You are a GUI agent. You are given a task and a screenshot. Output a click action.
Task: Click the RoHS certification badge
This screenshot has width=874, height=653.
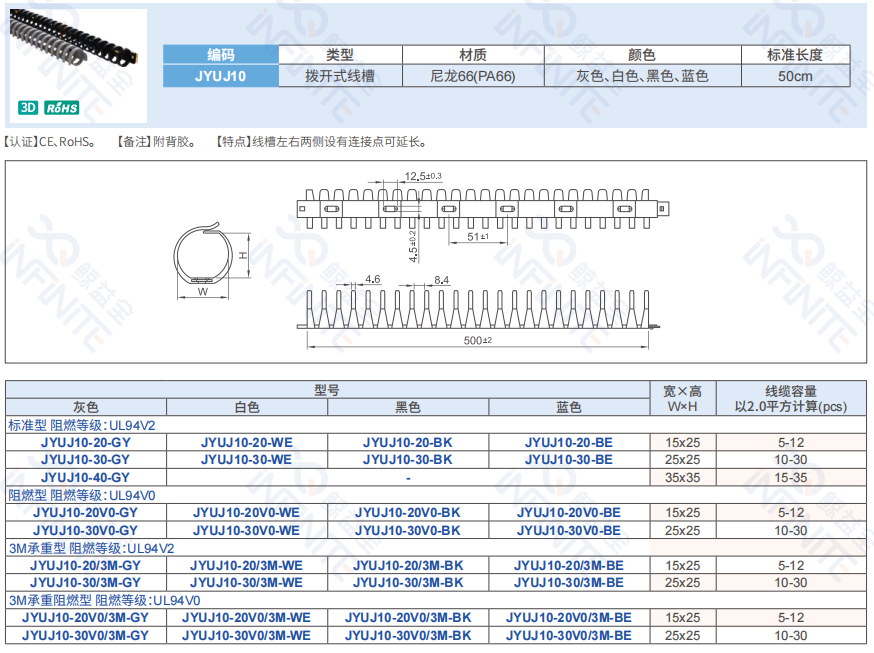61,107
